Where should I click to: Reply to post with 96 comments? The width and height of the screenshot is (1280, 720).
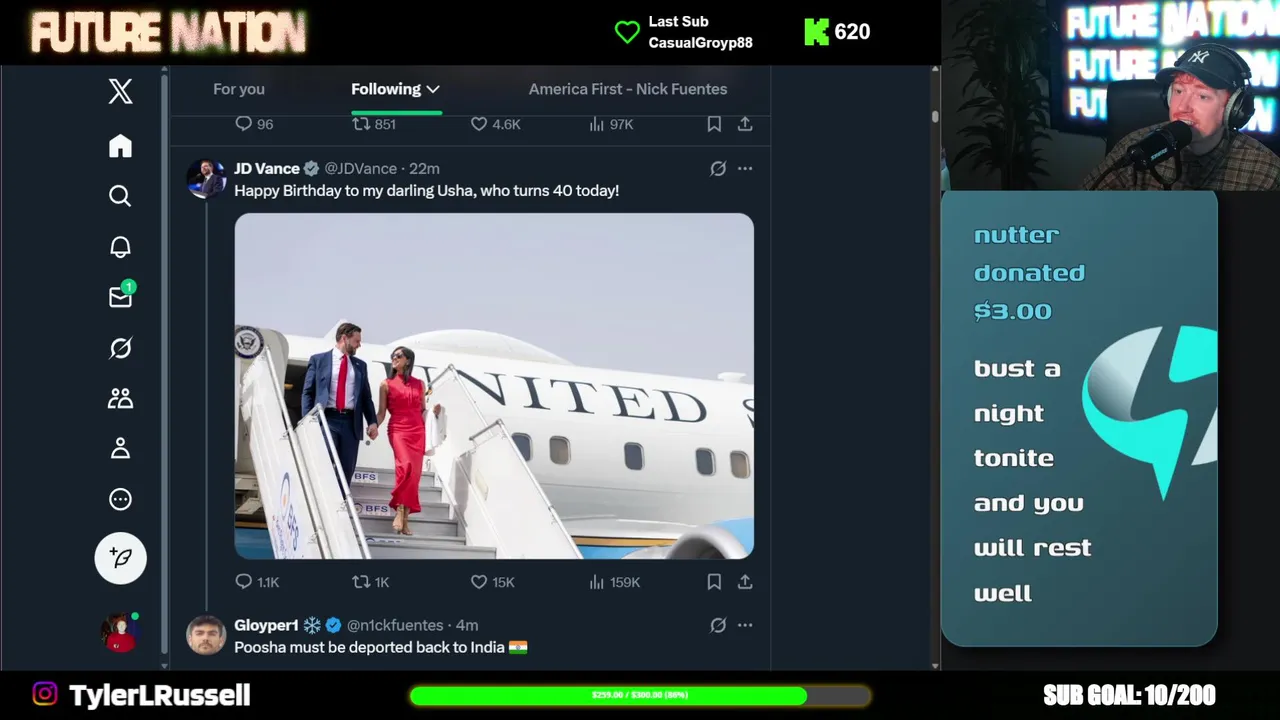pyautogui.click(x=254, y=124)
